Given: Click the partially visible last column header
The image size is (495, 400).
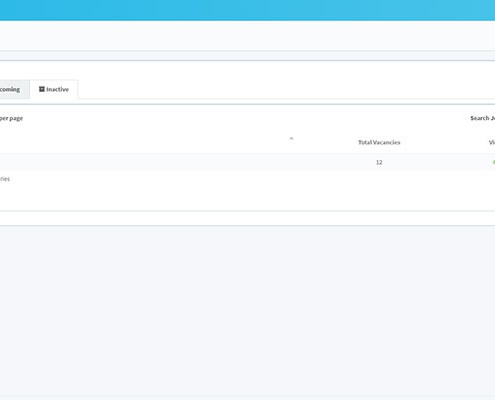Looking at the screenshot, I should click(x=492, y=142).
